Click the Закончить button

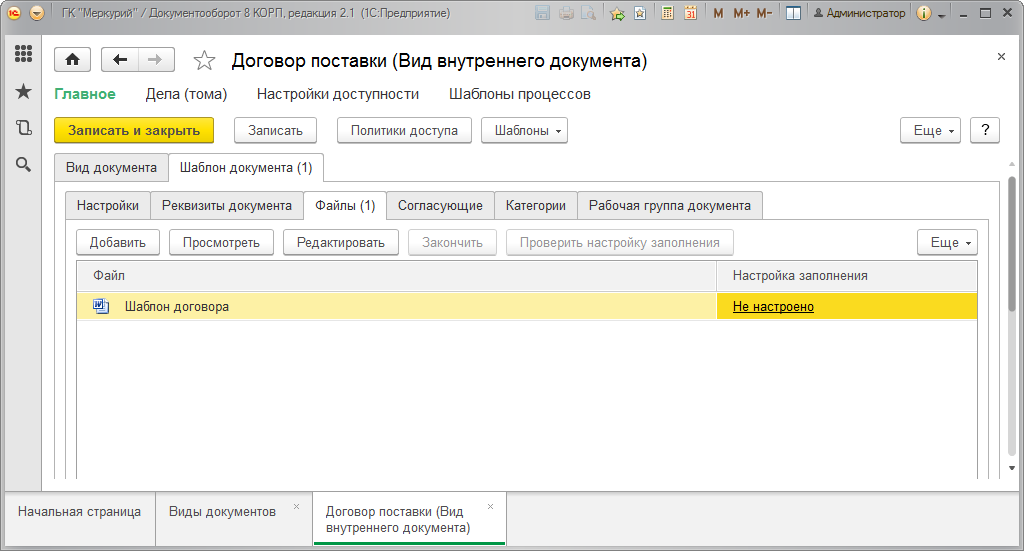(453, 243)
